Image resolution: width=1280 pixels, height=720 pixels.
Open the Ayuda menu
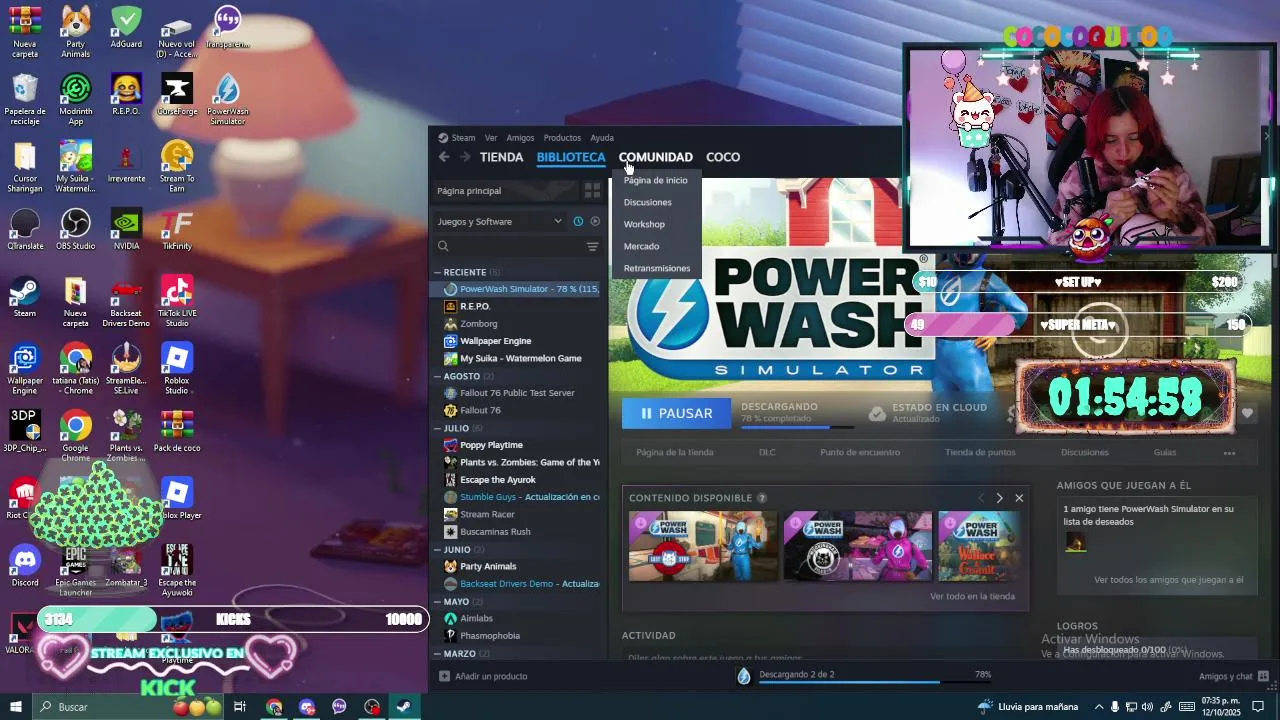pos(602,138)
